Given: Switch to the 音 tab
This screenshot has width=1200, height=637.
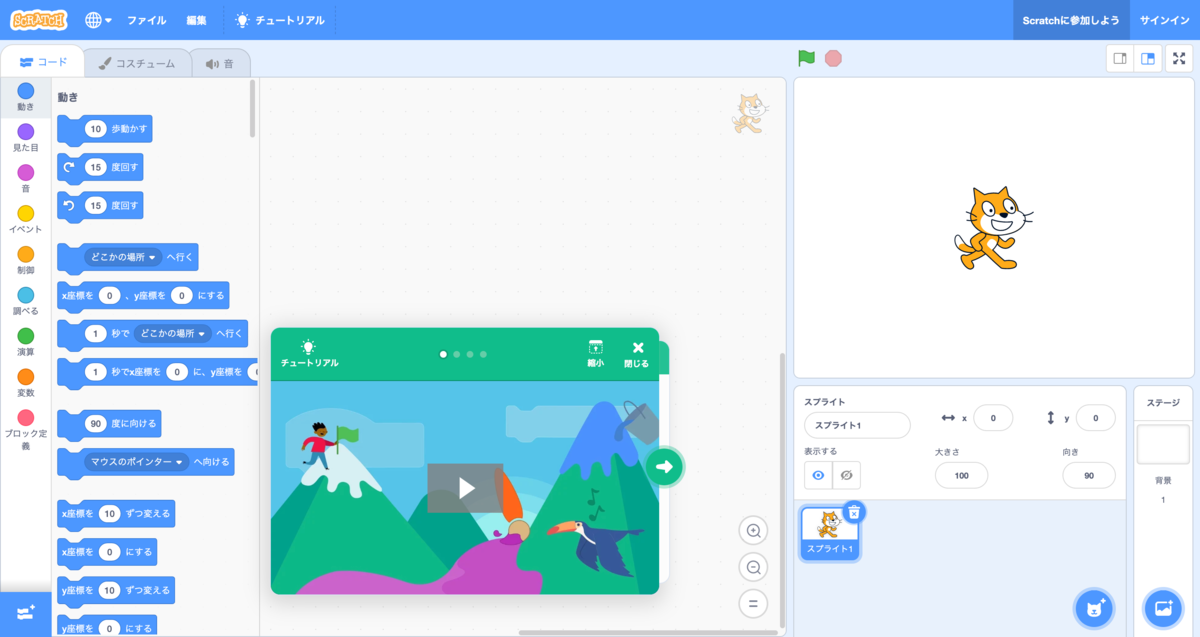Looking at the screenshot, I should [x=220, y=63].
